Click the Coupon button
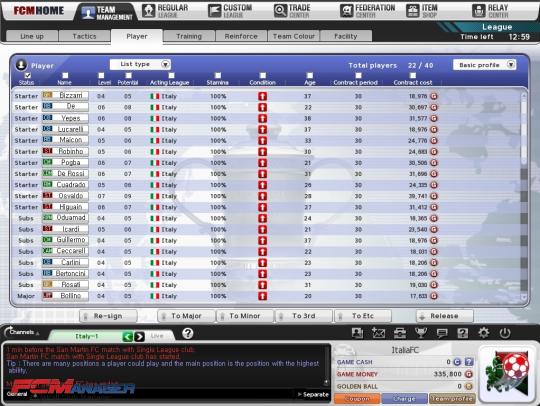 [357, 399]
